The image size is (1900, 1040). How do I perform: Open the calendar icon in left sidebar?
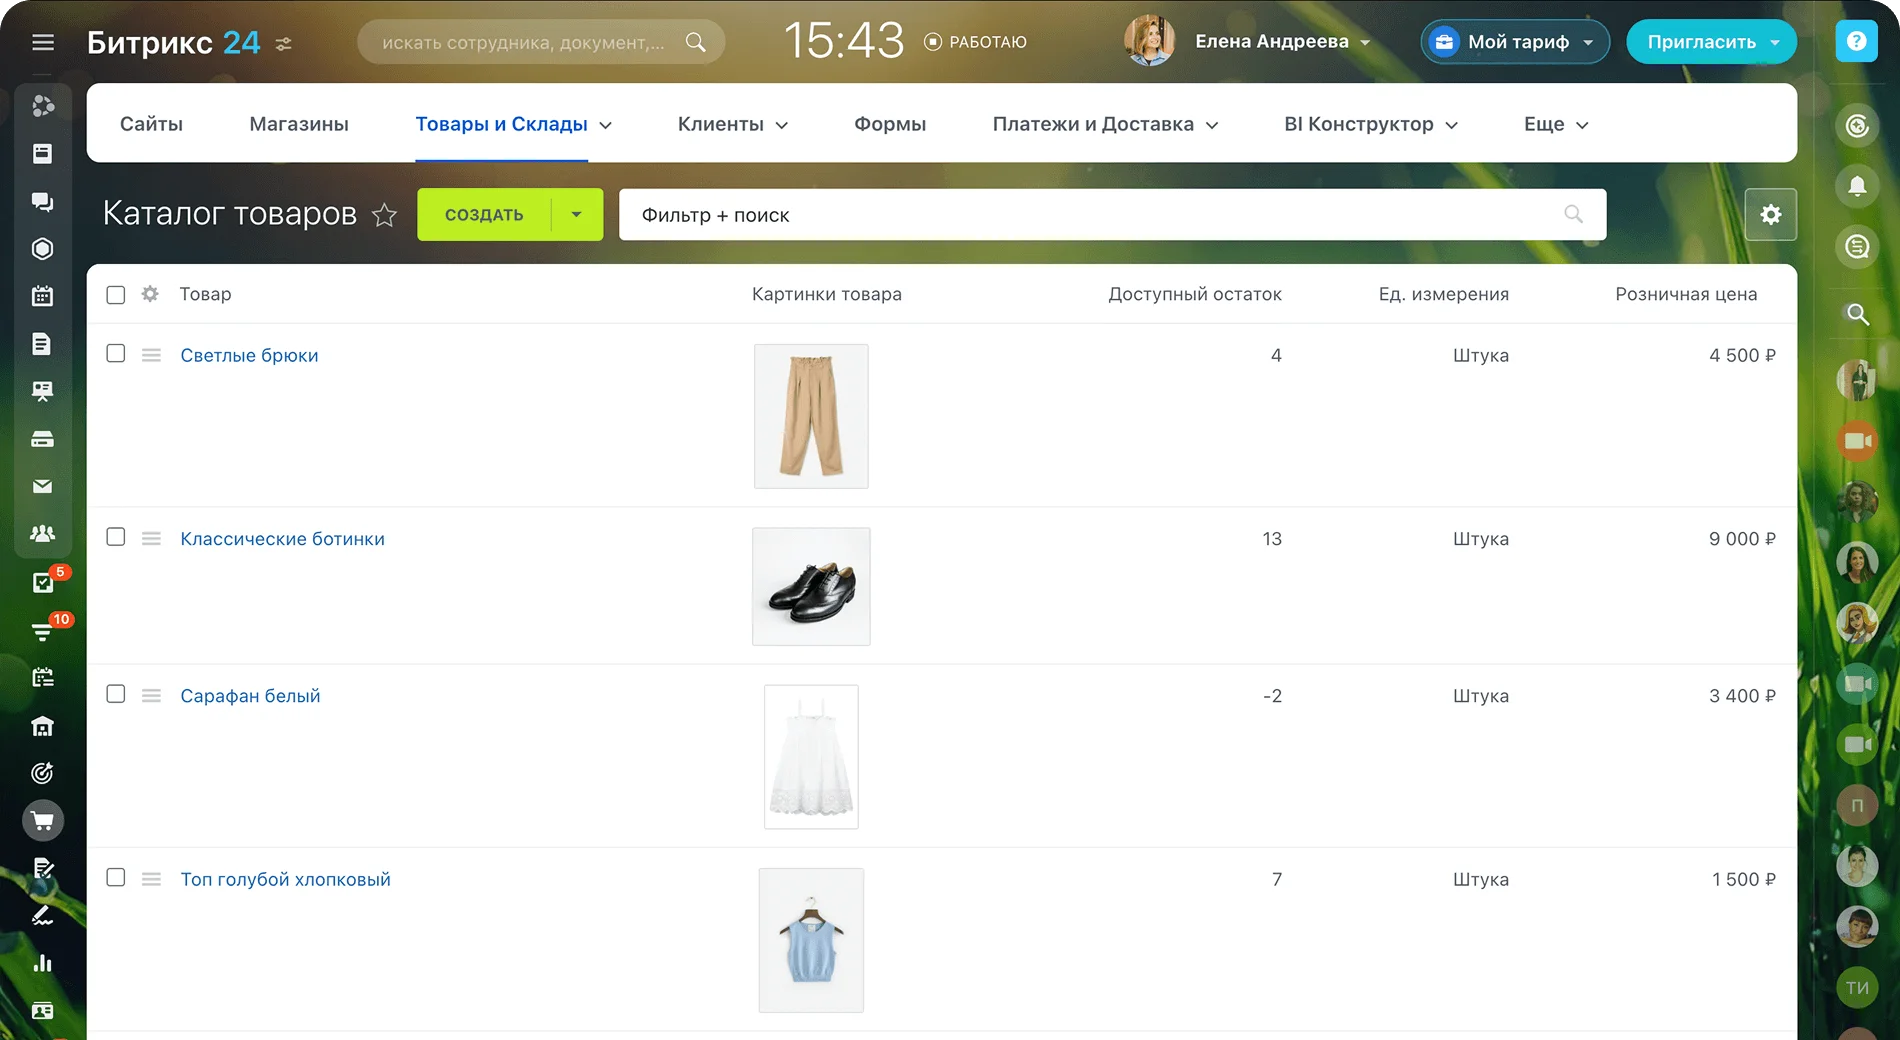click(42, 296)
